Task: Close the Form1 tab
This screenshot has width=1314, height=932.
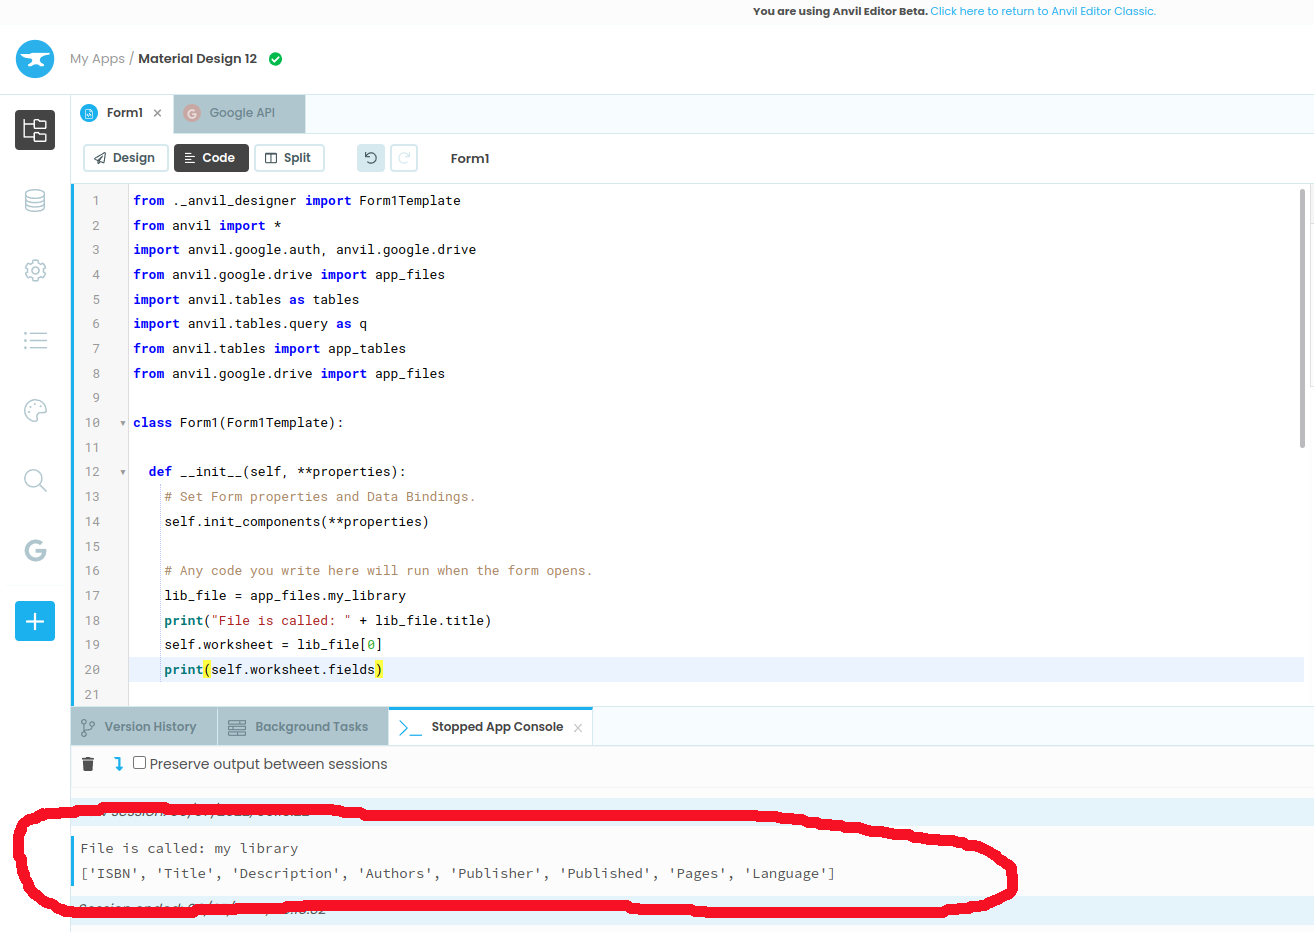Action: click(x=157, y=113)
